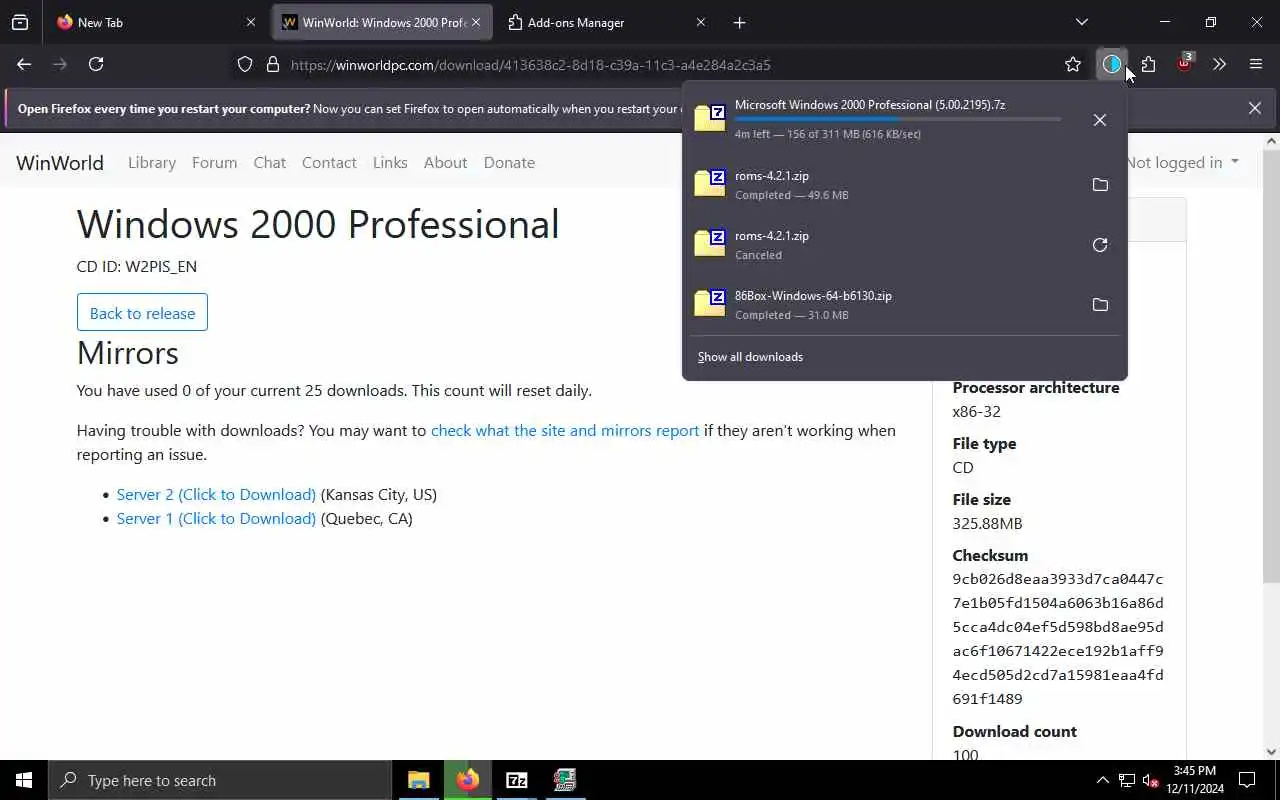The width and height of the screenshot is (1280, 800).
Task: Open the Contact nav item
Action: pos(329,162)
